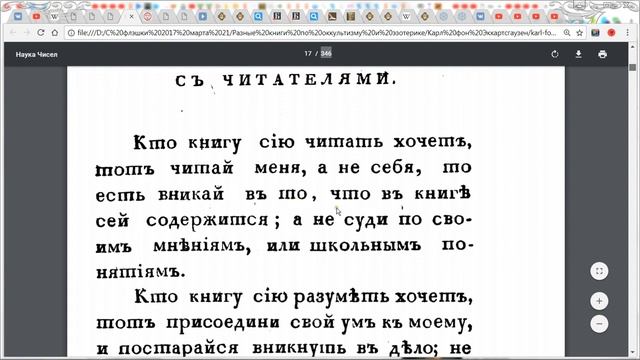Open the zoom magnifier in address bar

tap(567, 33)
